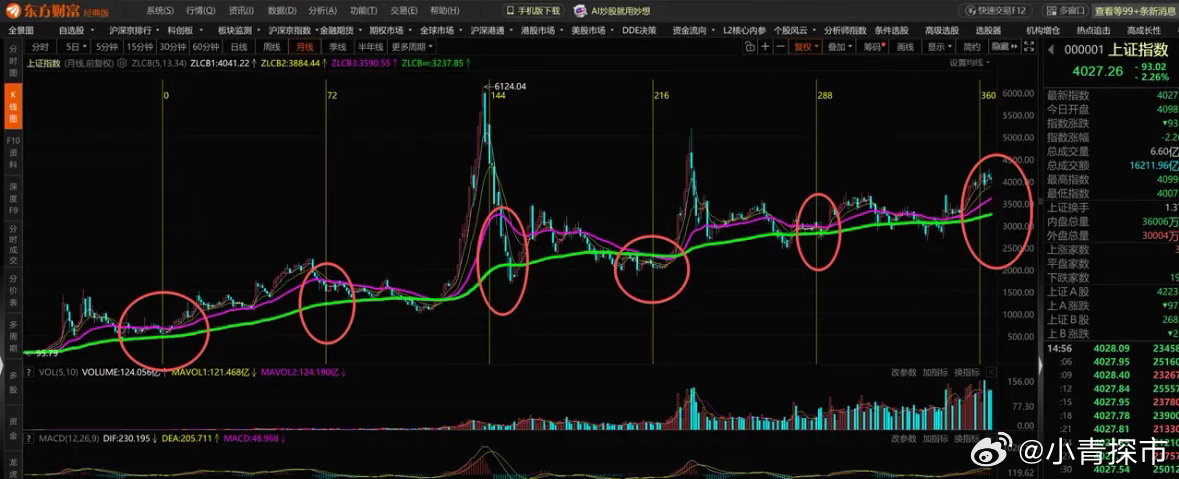Screen dimensions: 1179x479
Task: Click the cycle line marker labeled 216
Action: (x=662, y=96)
